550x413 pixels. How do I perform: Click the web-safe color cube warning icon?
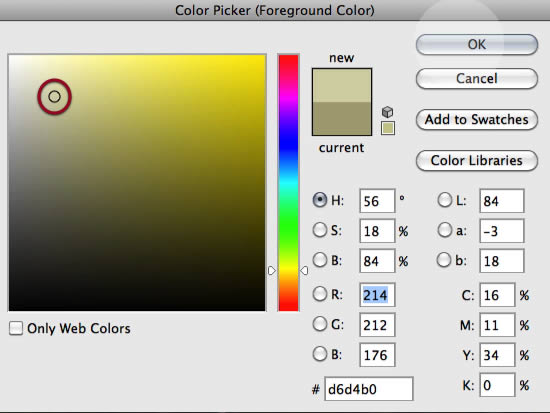click(x=387, y=112)
